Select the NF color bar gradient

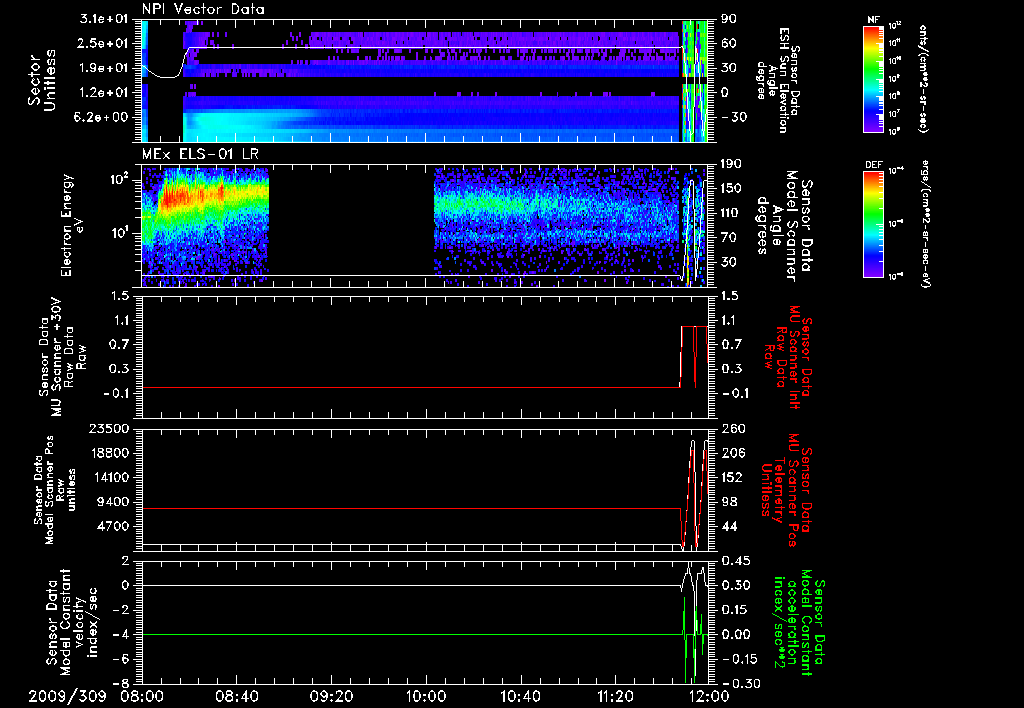(873, 79)
